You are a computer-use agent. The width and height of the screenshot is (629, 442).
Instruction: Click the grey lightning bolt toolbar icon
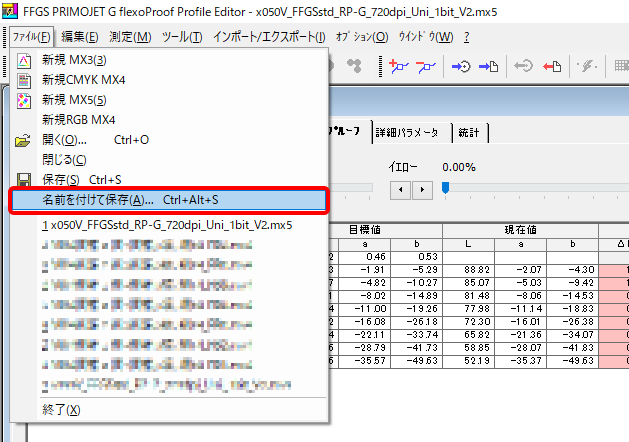(x=587, y=66)
